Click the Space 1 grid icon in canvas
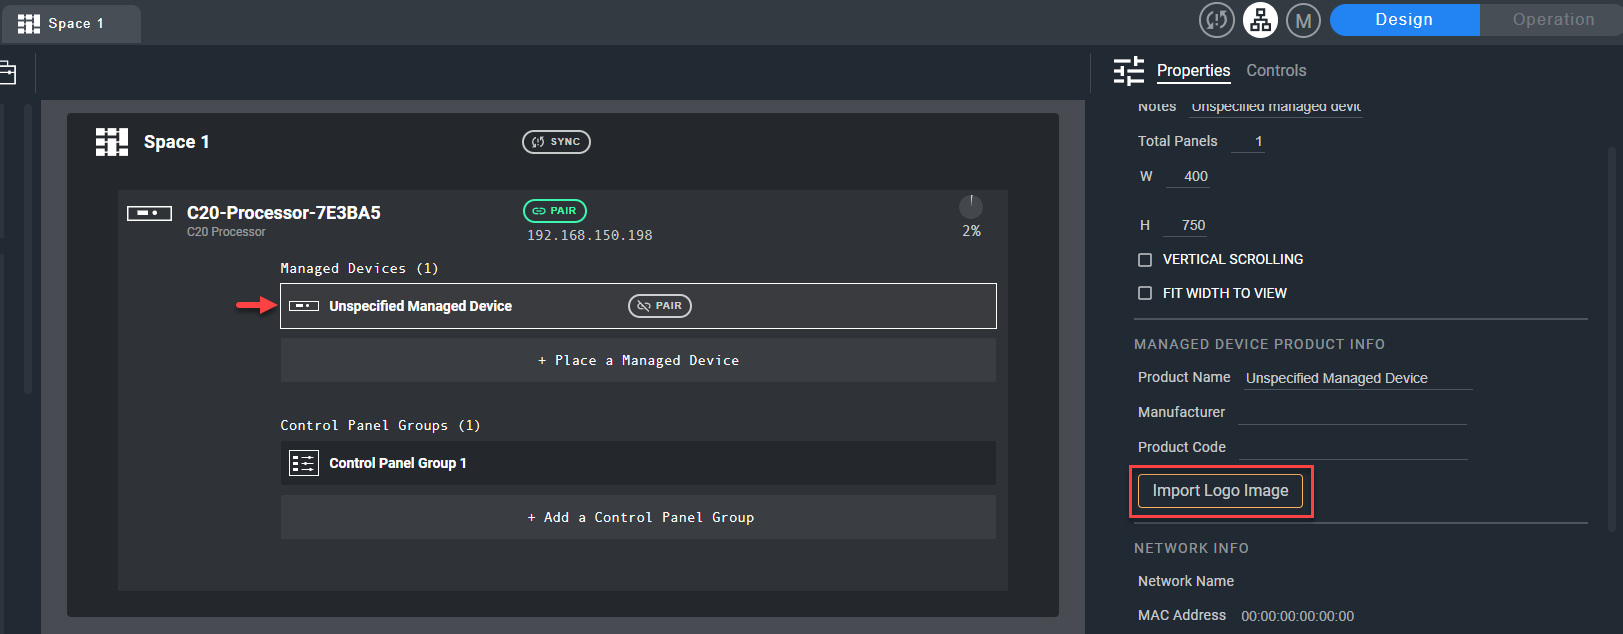 [x=112, y=142]
